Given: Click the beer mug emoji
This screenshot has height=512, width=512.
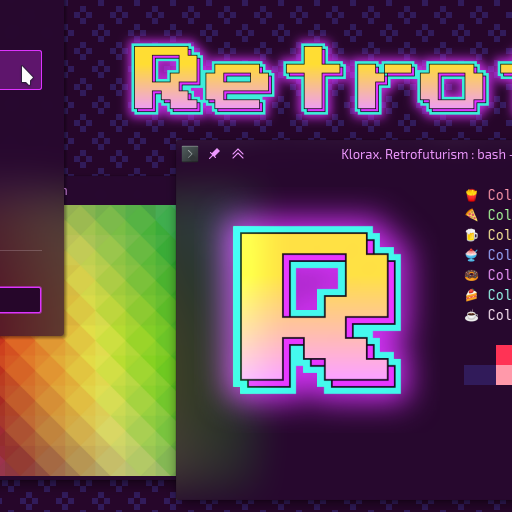Looking at the screenshot, I should (x=471, y=235).
